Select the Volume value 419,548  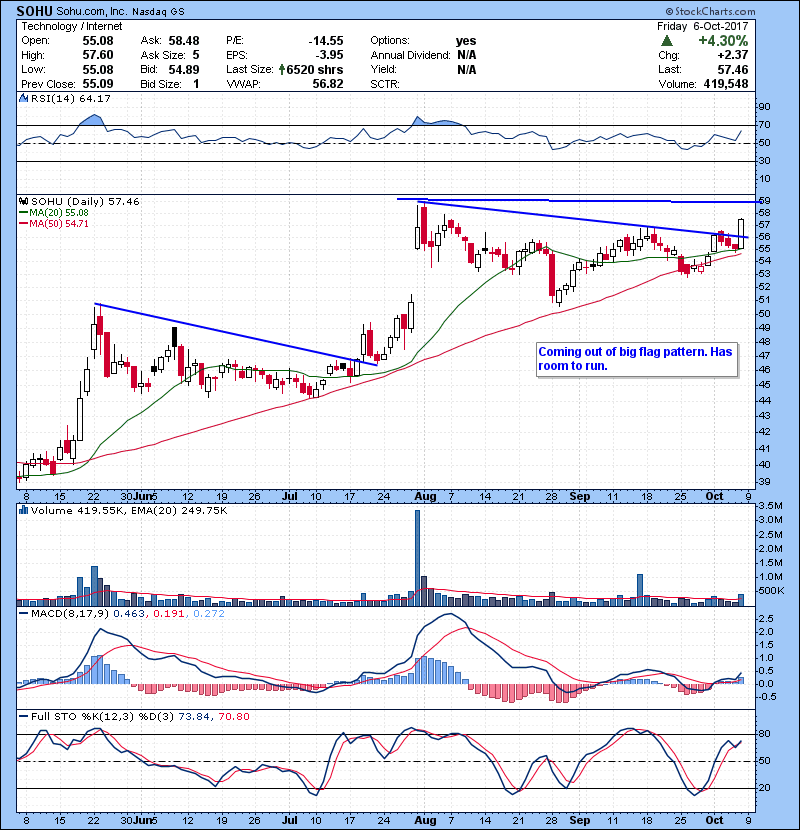pyautogui.click(x=726, y=84)
